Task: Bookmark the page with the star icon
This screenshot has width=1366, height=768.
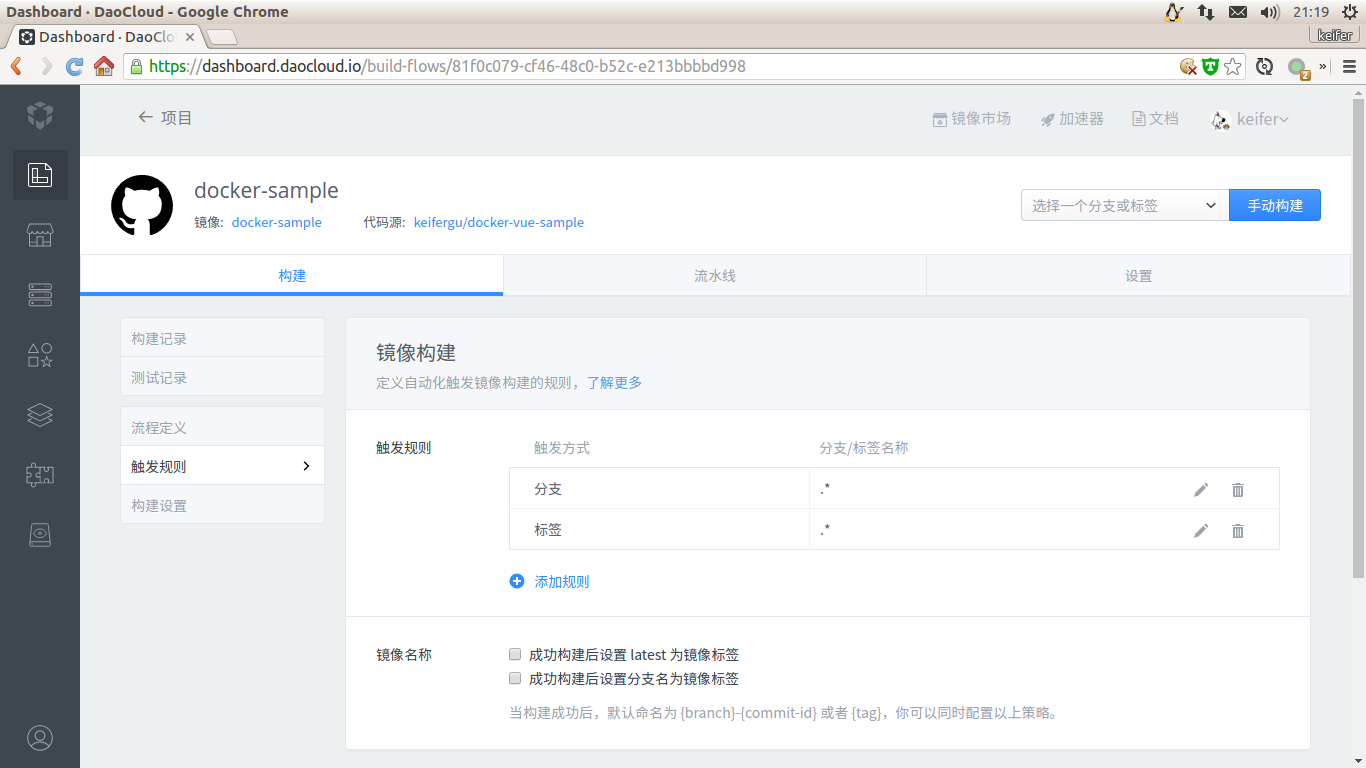Action: pos(1233,67)
